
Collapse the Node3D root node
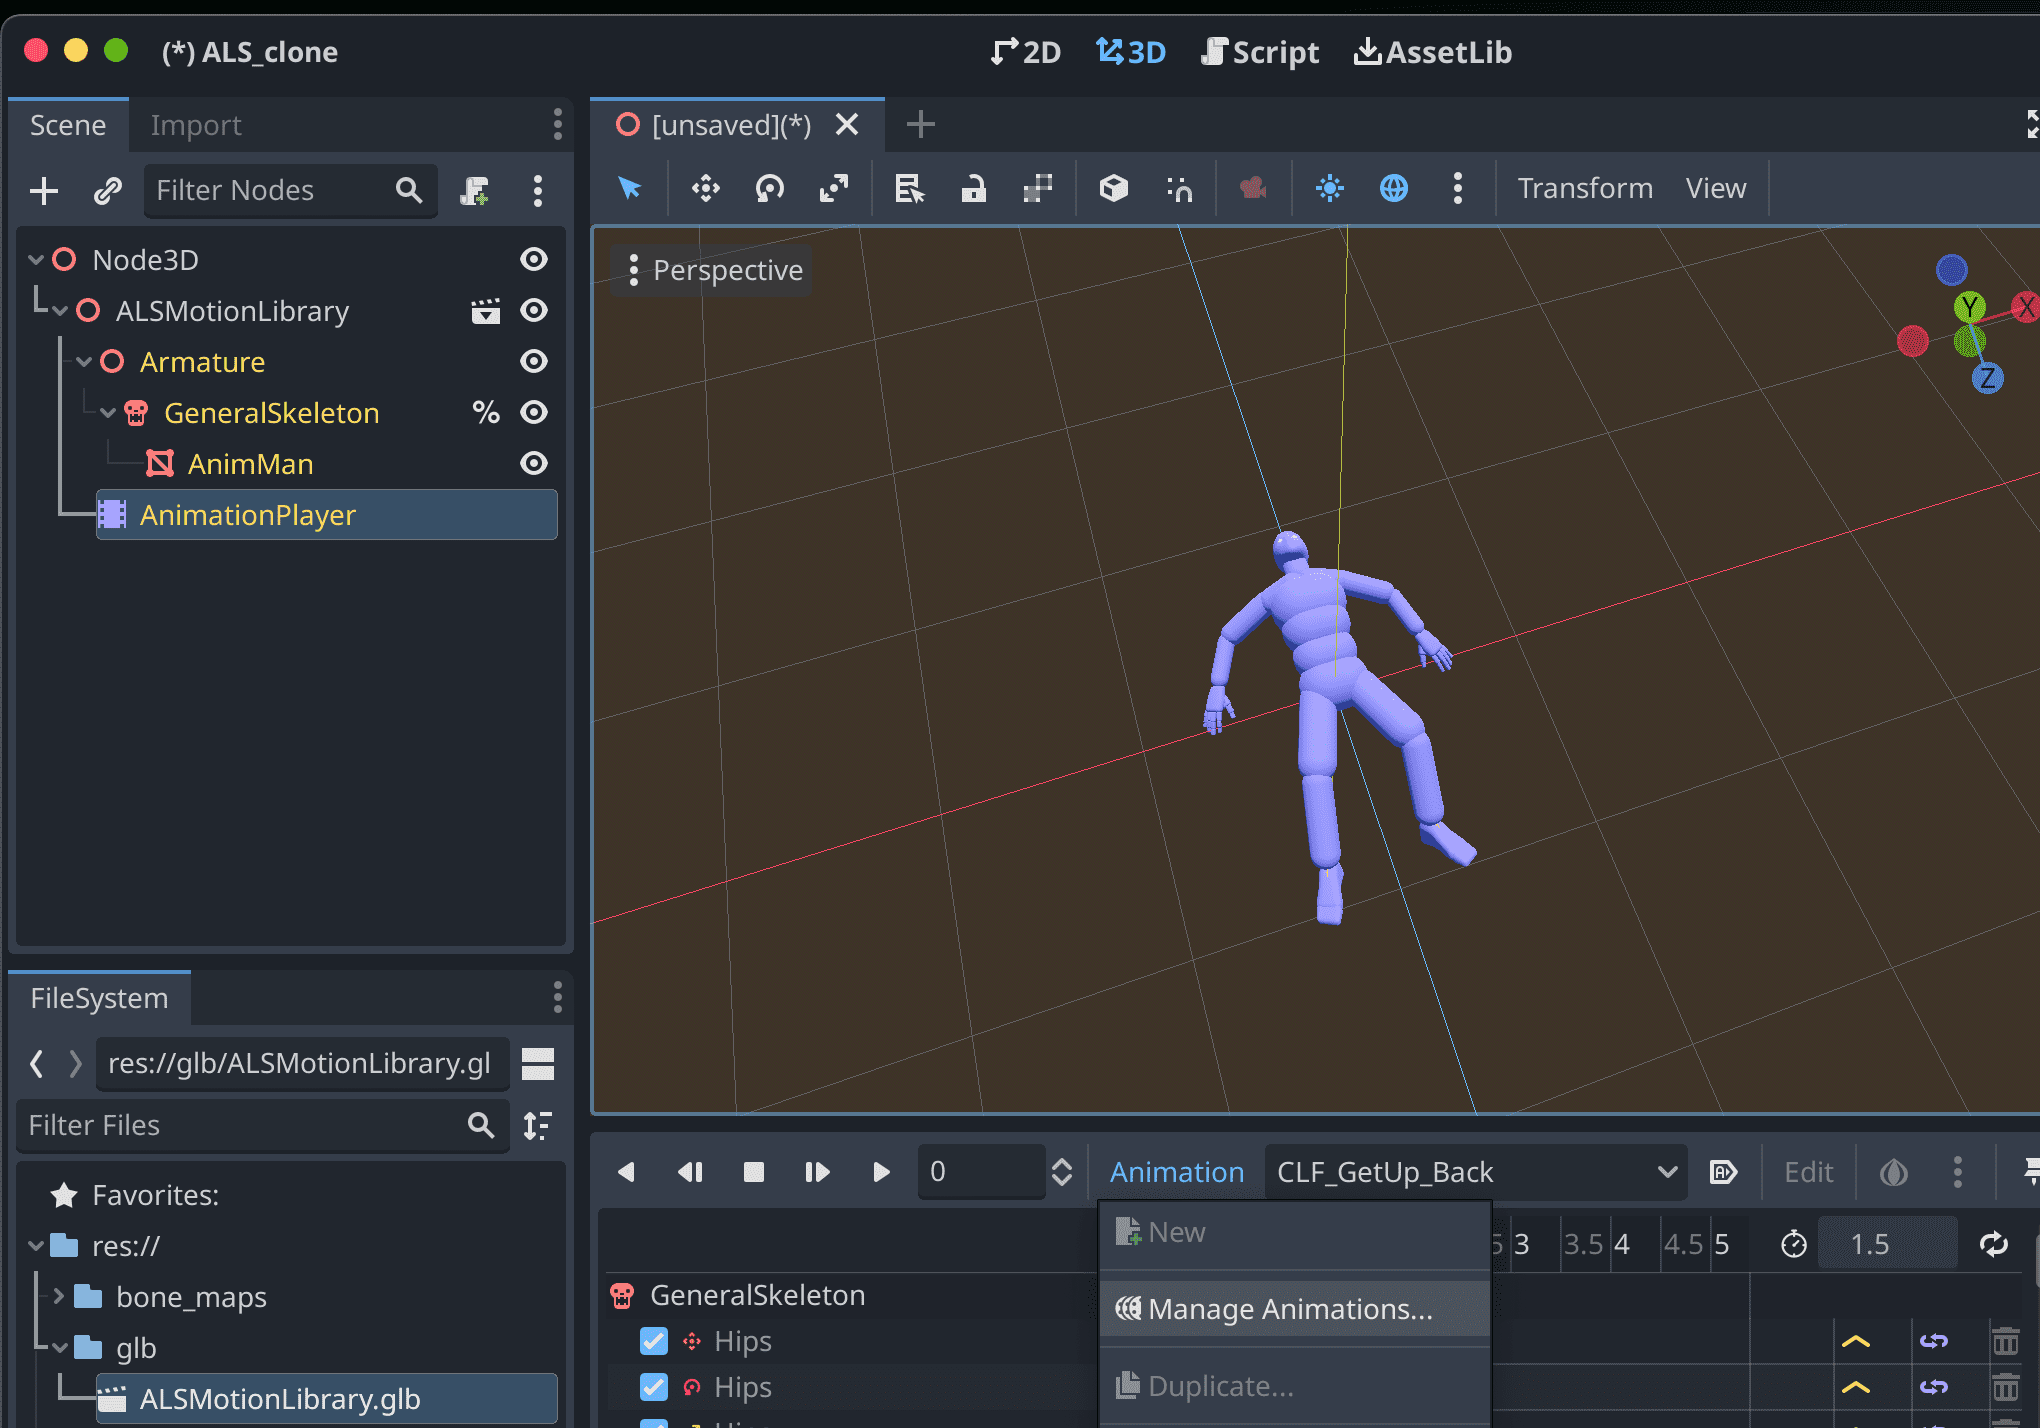point(34,259)
